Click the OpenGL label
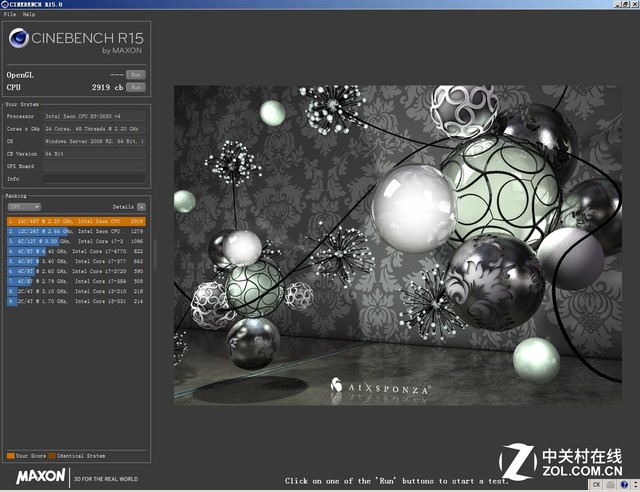 [x=20, y=75]
